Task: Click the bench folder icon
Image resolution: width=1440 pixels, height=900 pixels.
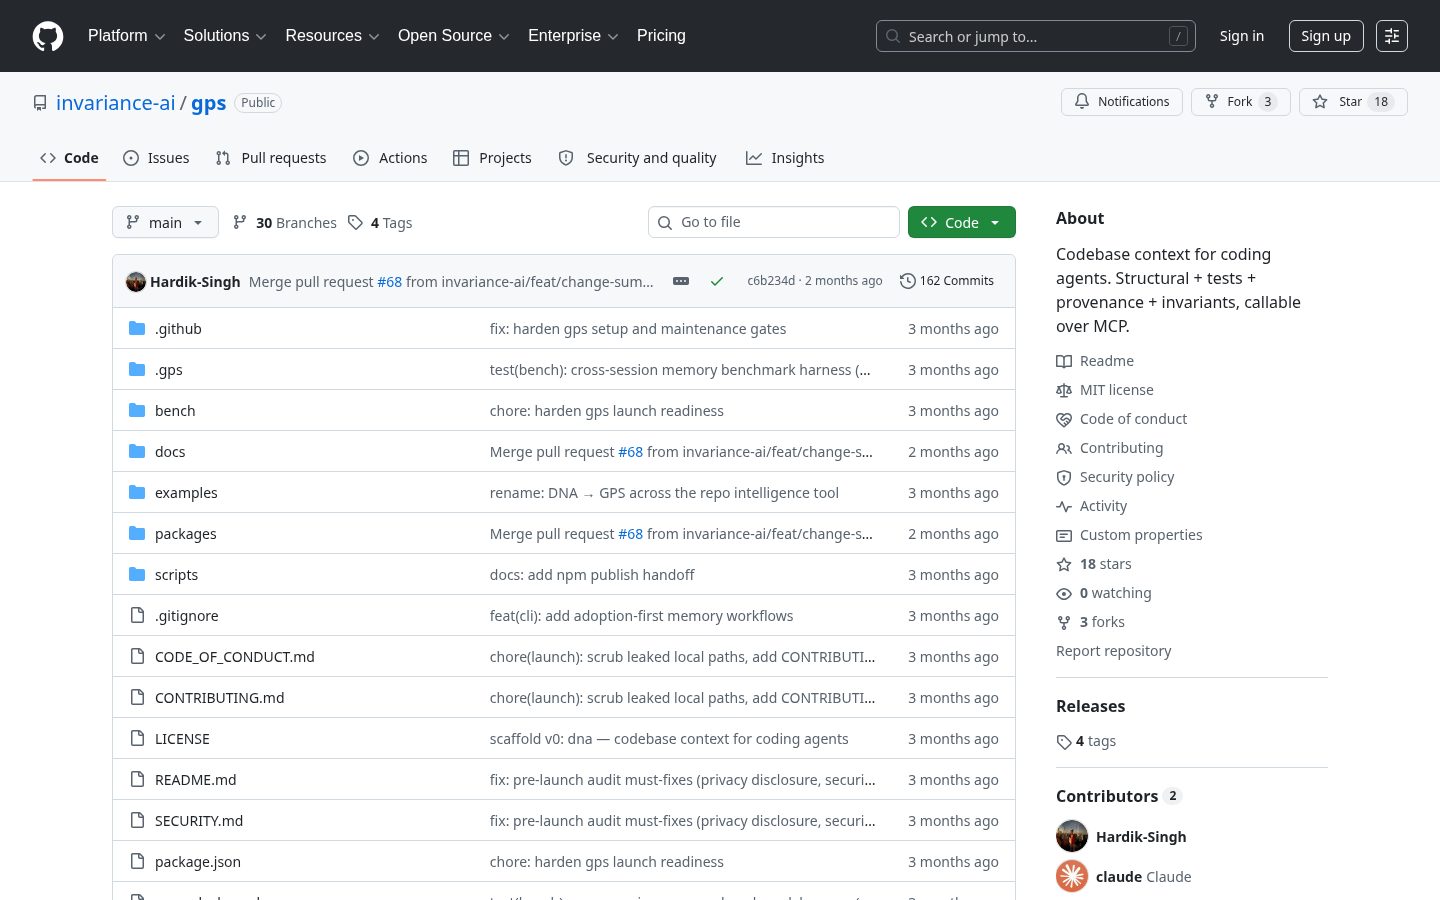Action: (x=137, y=410)
